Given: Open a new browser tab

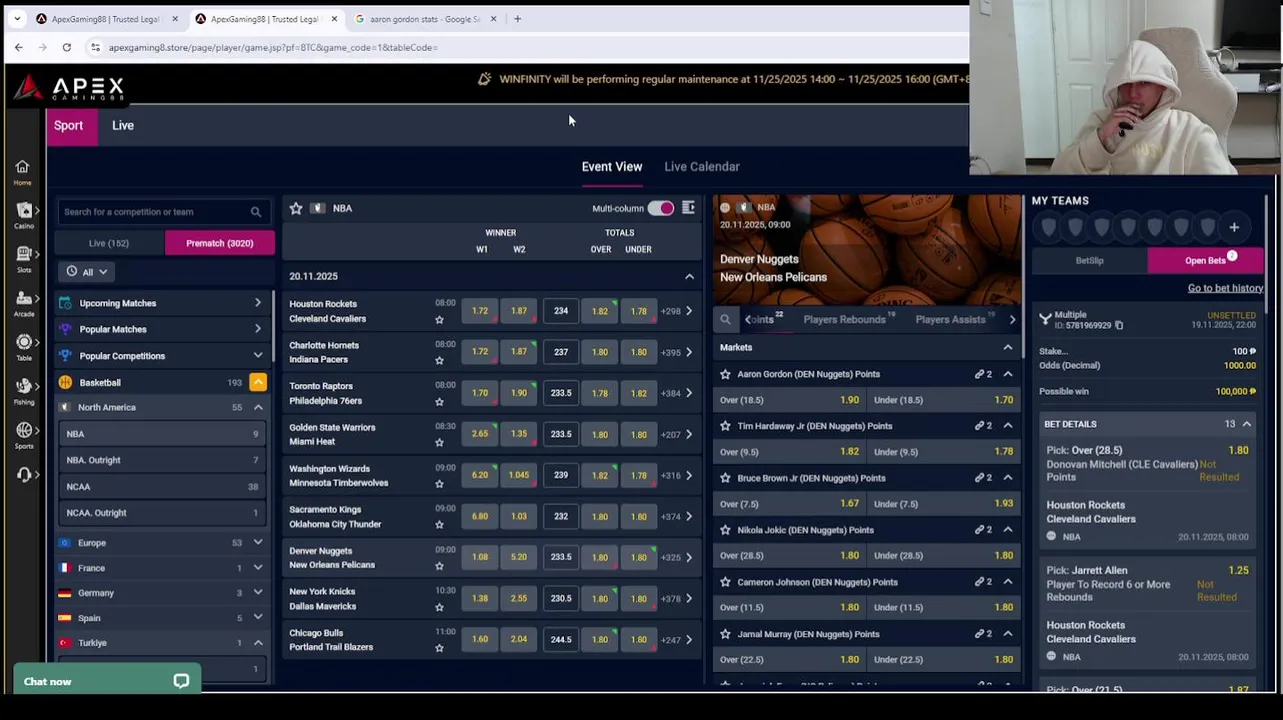Looking at the screenshot, I should pyautogui.click(x=517, y=19).
